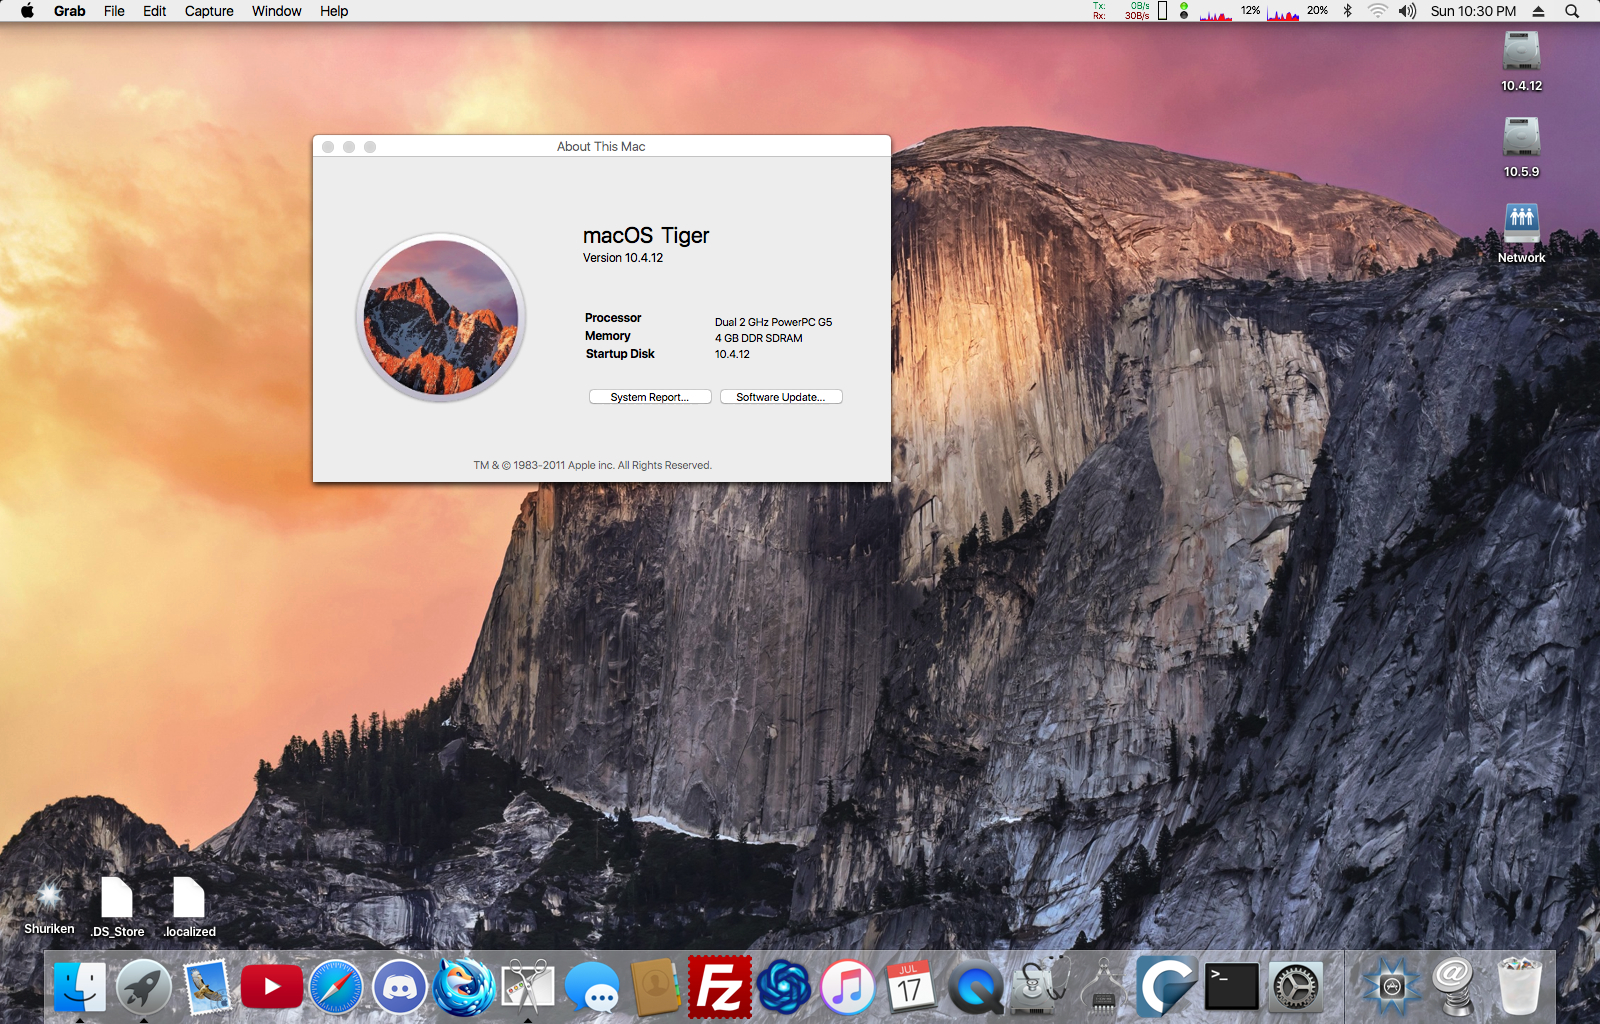Viewport: 1600px width, 1024px height.
Task: Open iTunes music note icon in Dock
Action: [848, 987]
